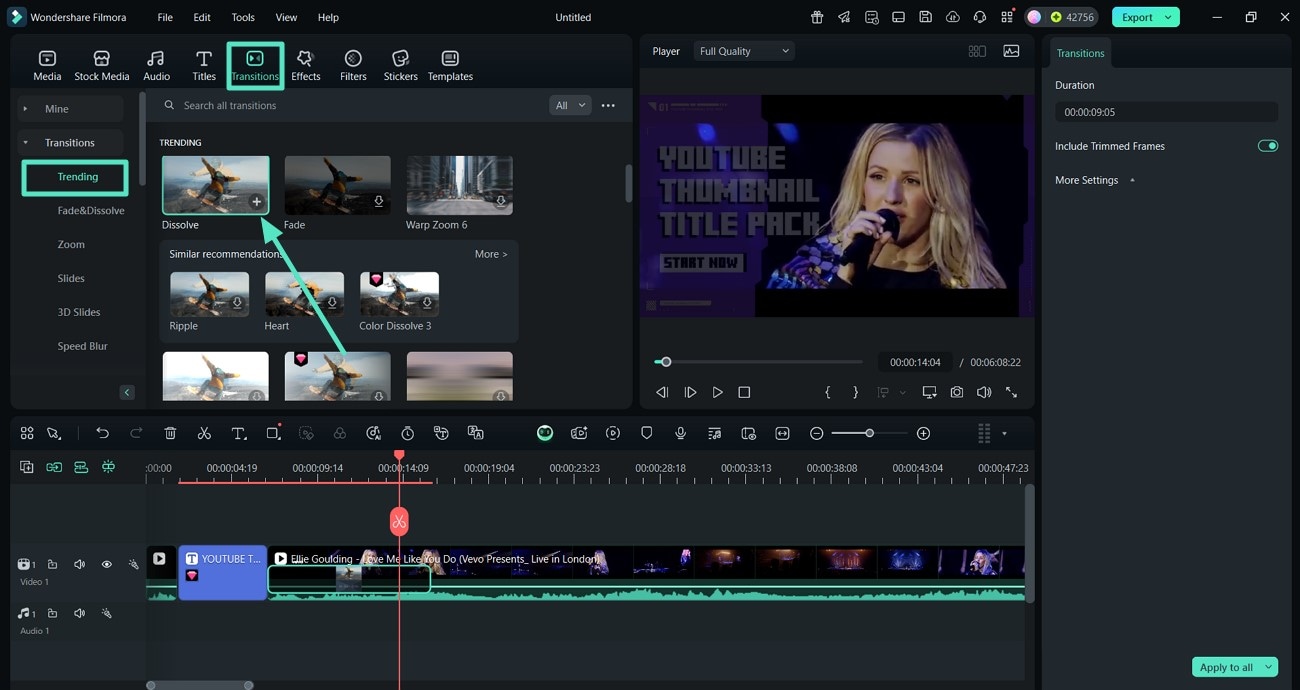Click the gift icon in title bar
This screenshot has width=1300, height=690.
click(x=817, y=17)
